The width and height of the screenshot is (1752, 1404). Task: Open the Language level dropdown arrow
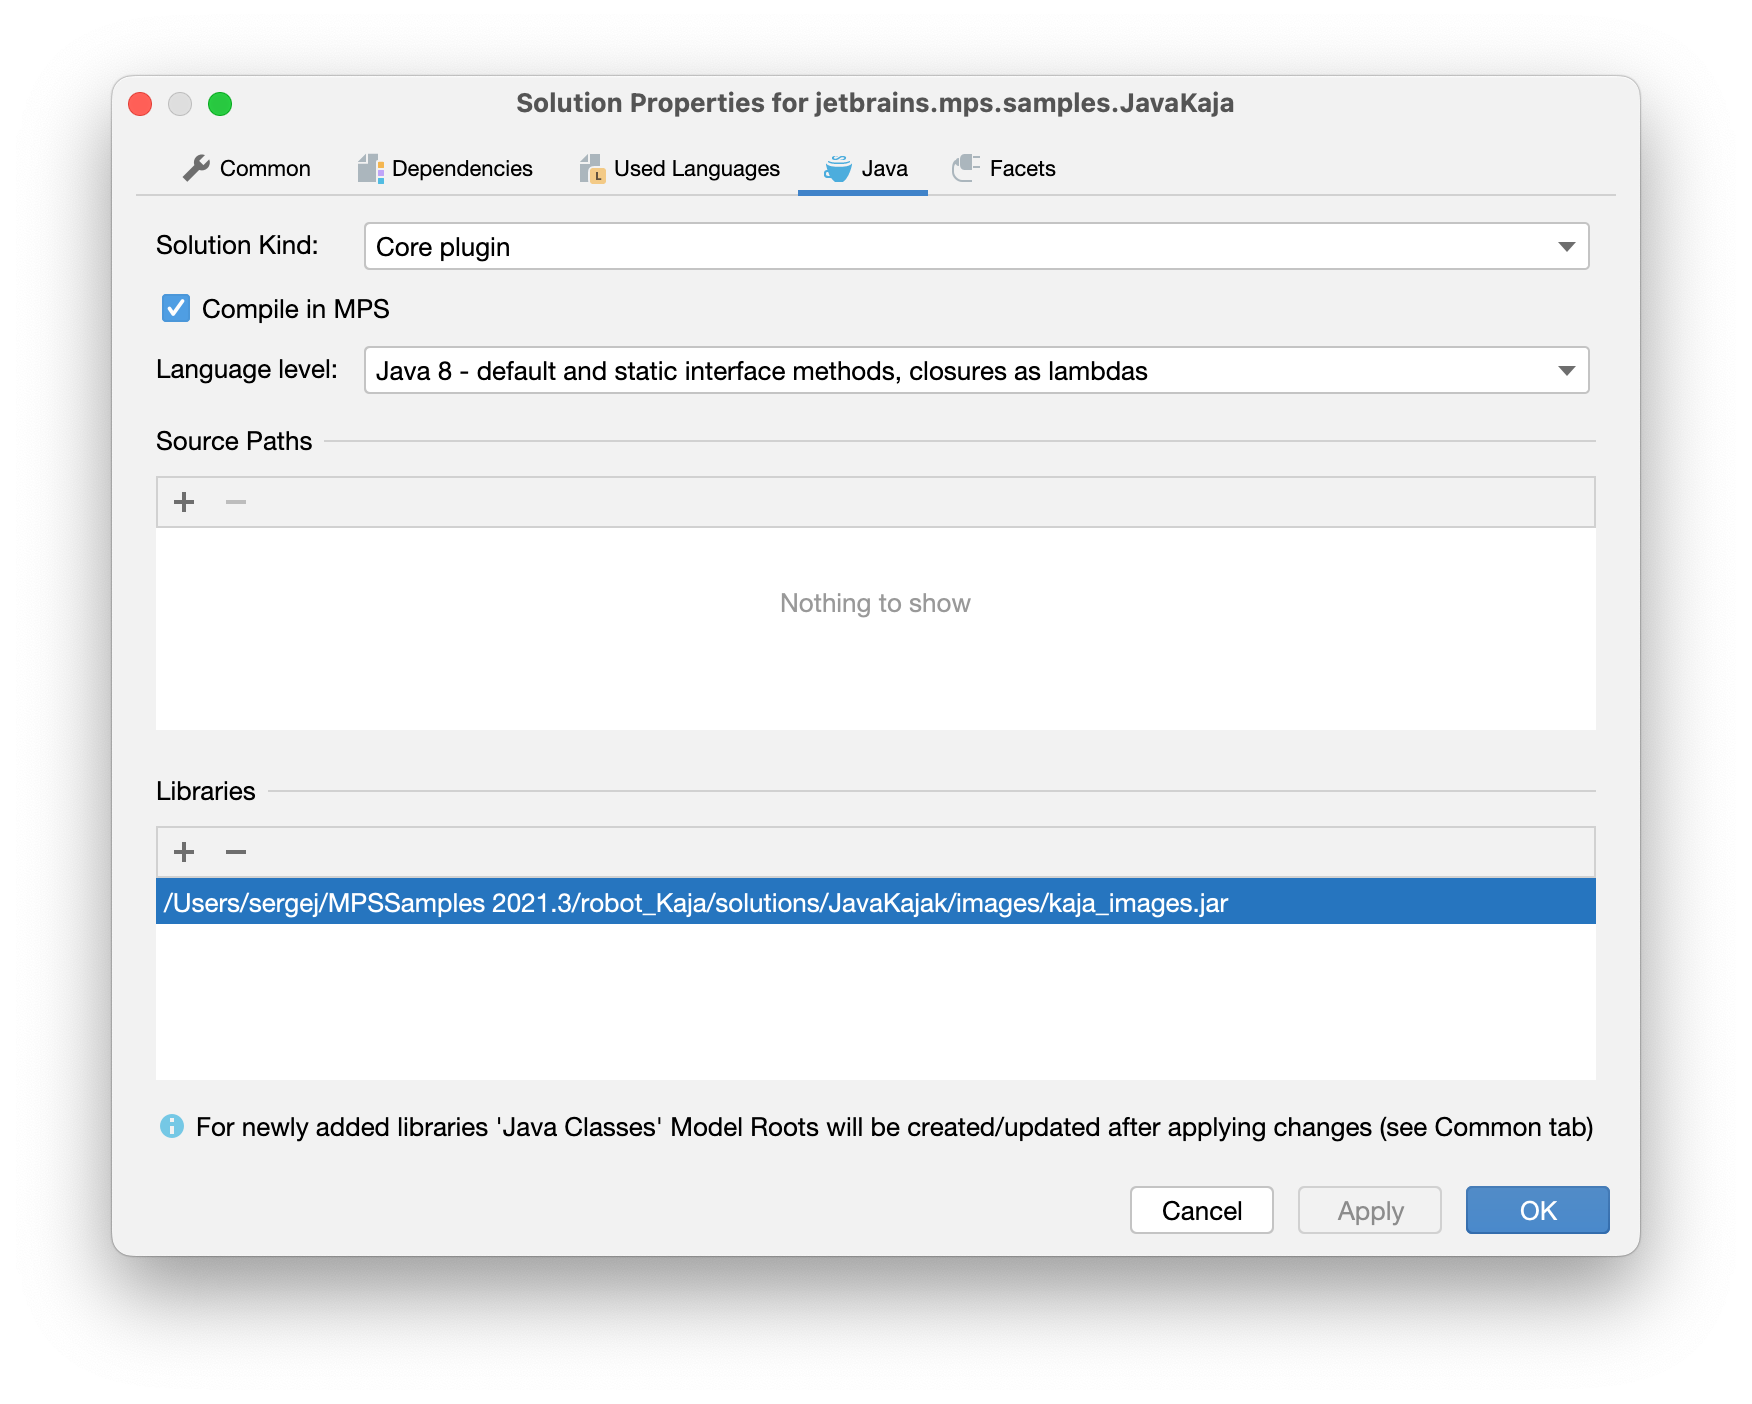1566,371
